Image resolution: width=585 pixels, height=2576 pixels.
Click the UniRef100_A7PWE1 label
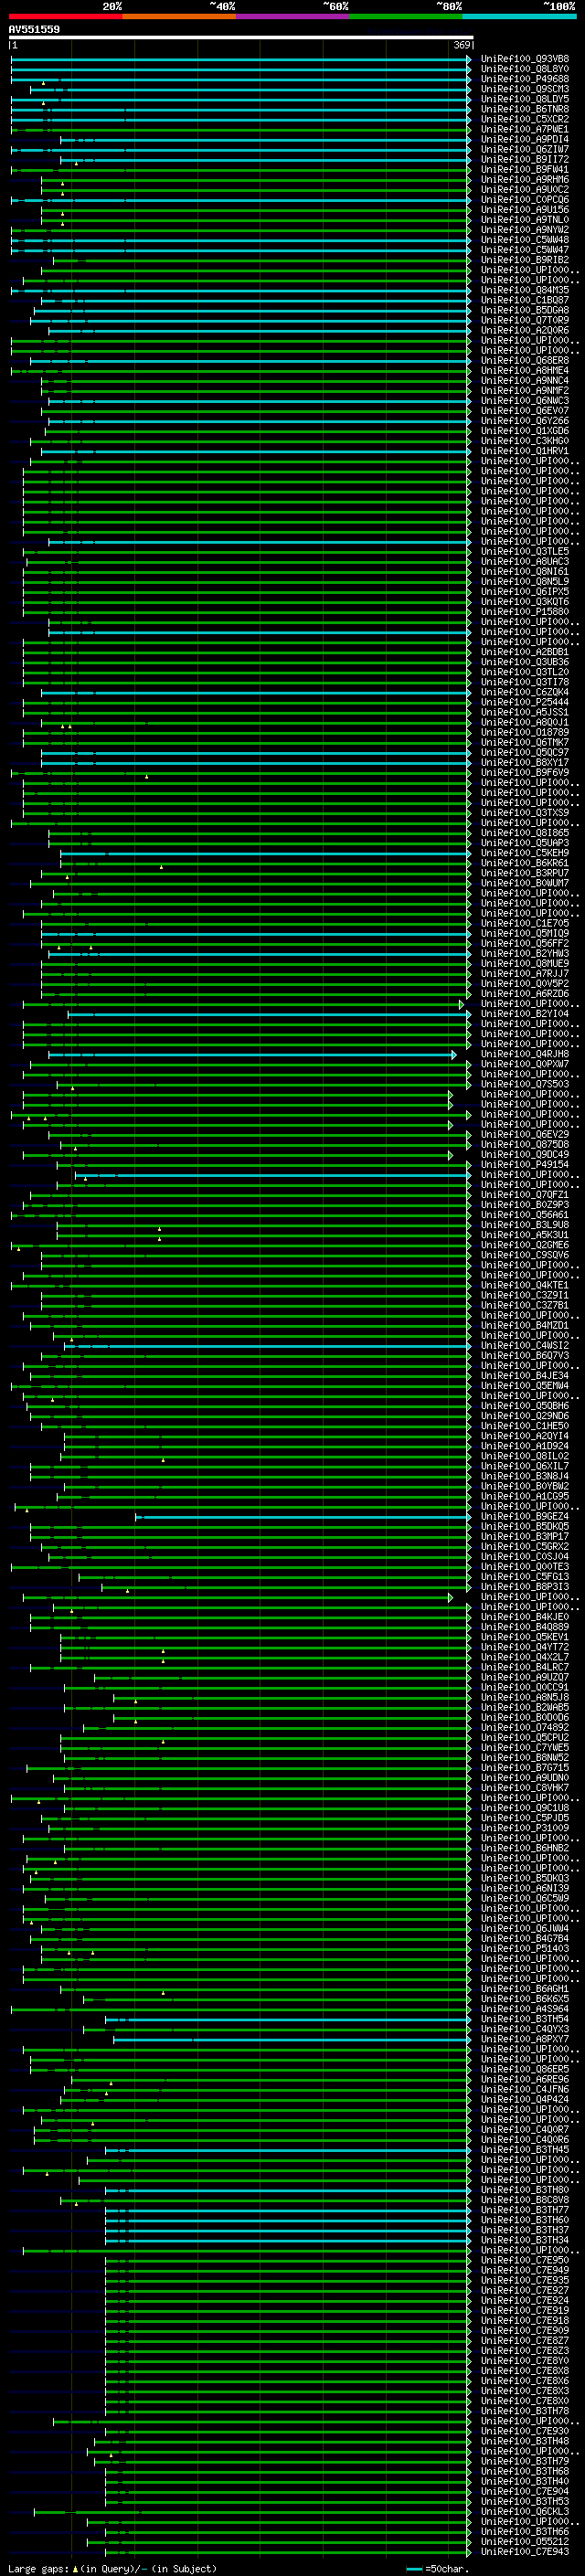pyautogui.click(x=525, y=129)
